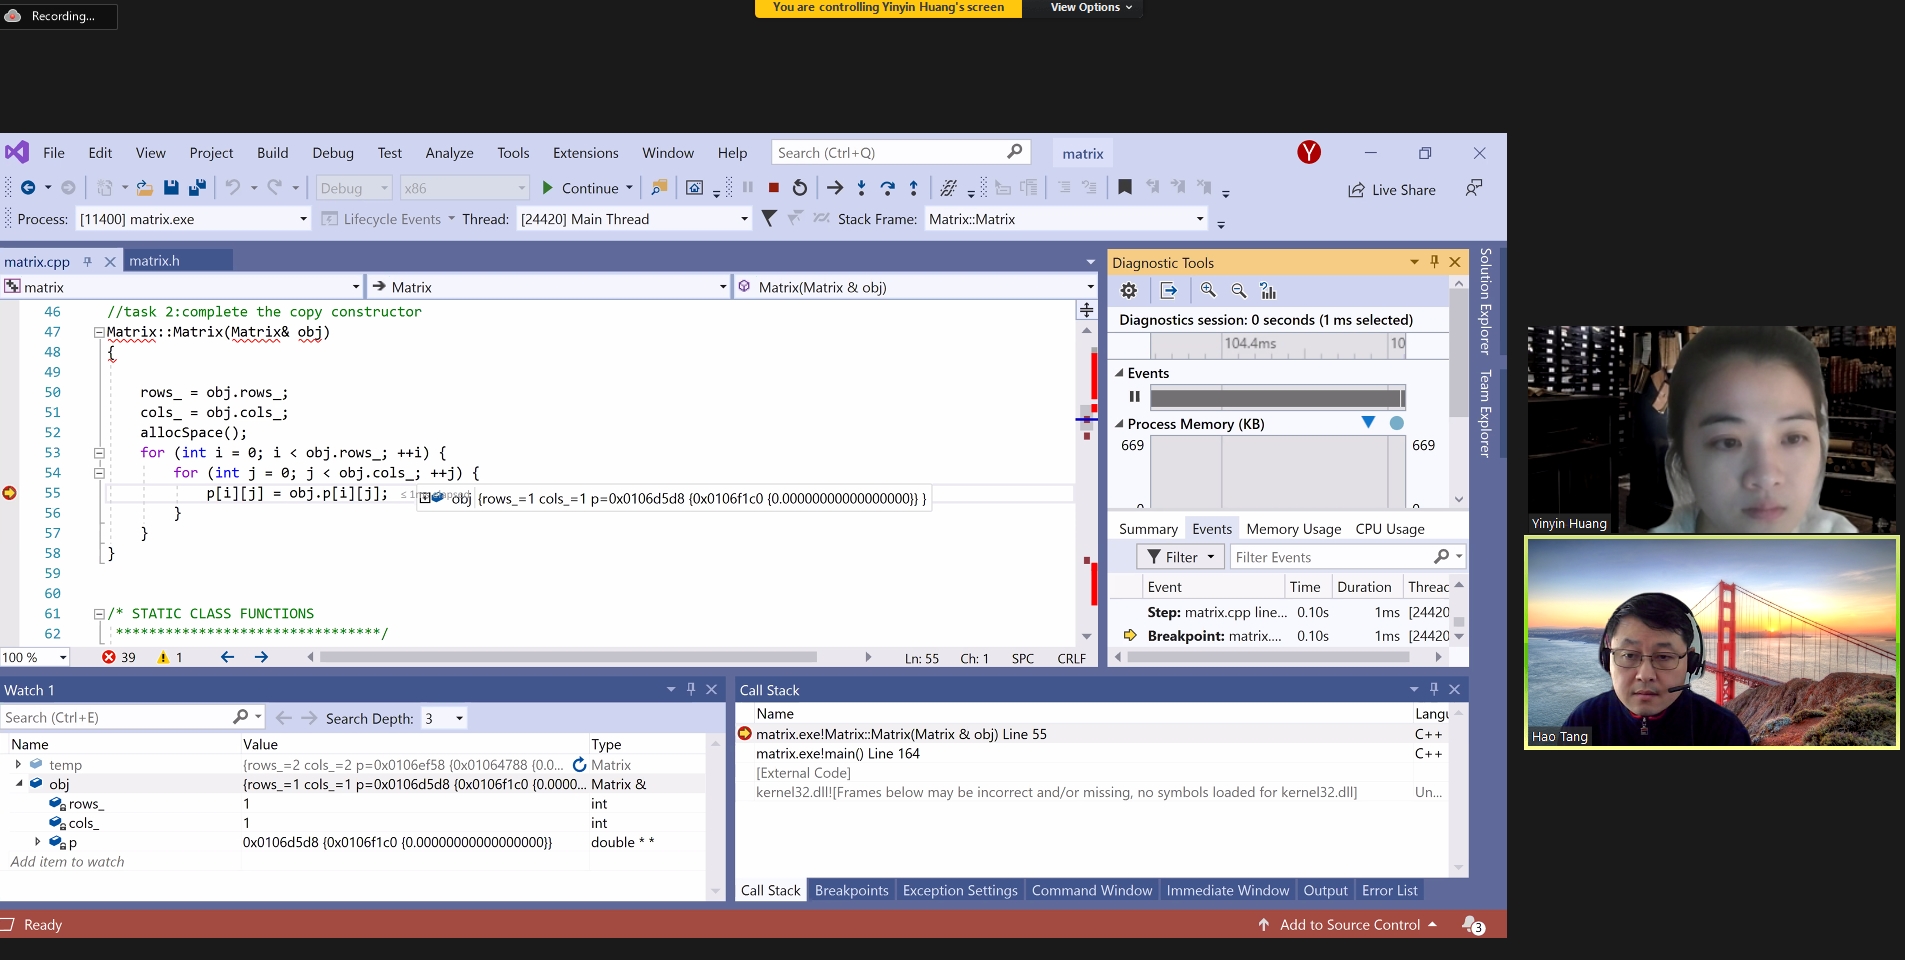Switch to the Memory Usage tab
The image size is (1905, 960).
point(1293,529)
